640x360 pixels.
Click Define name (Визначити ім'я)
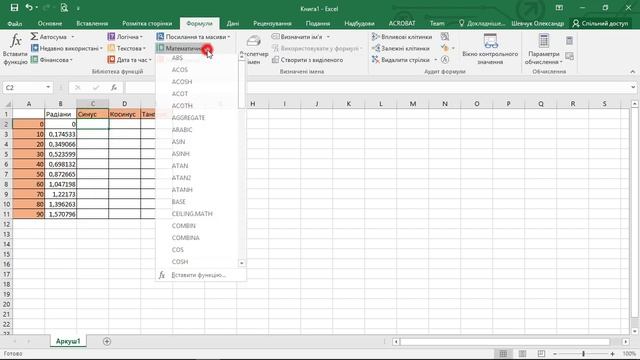click(x=297, y=37)
